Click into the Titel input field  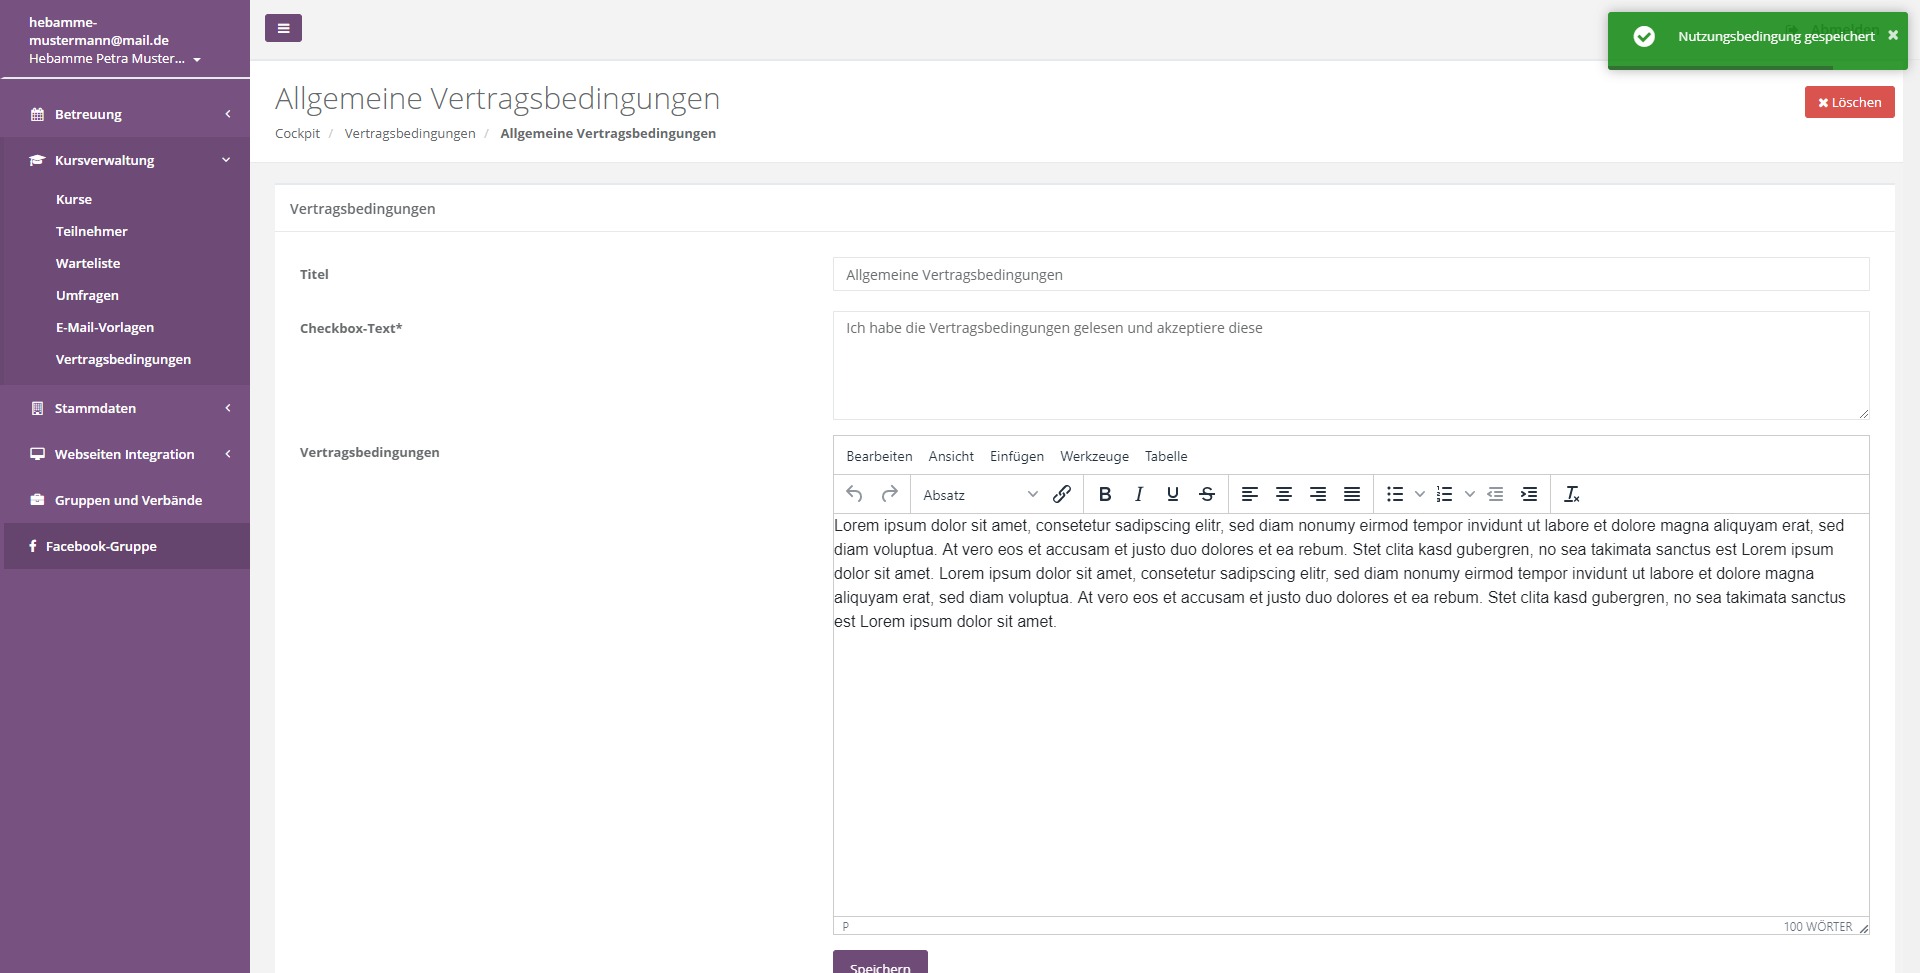pyautogui.click(x=1350, y=275)
